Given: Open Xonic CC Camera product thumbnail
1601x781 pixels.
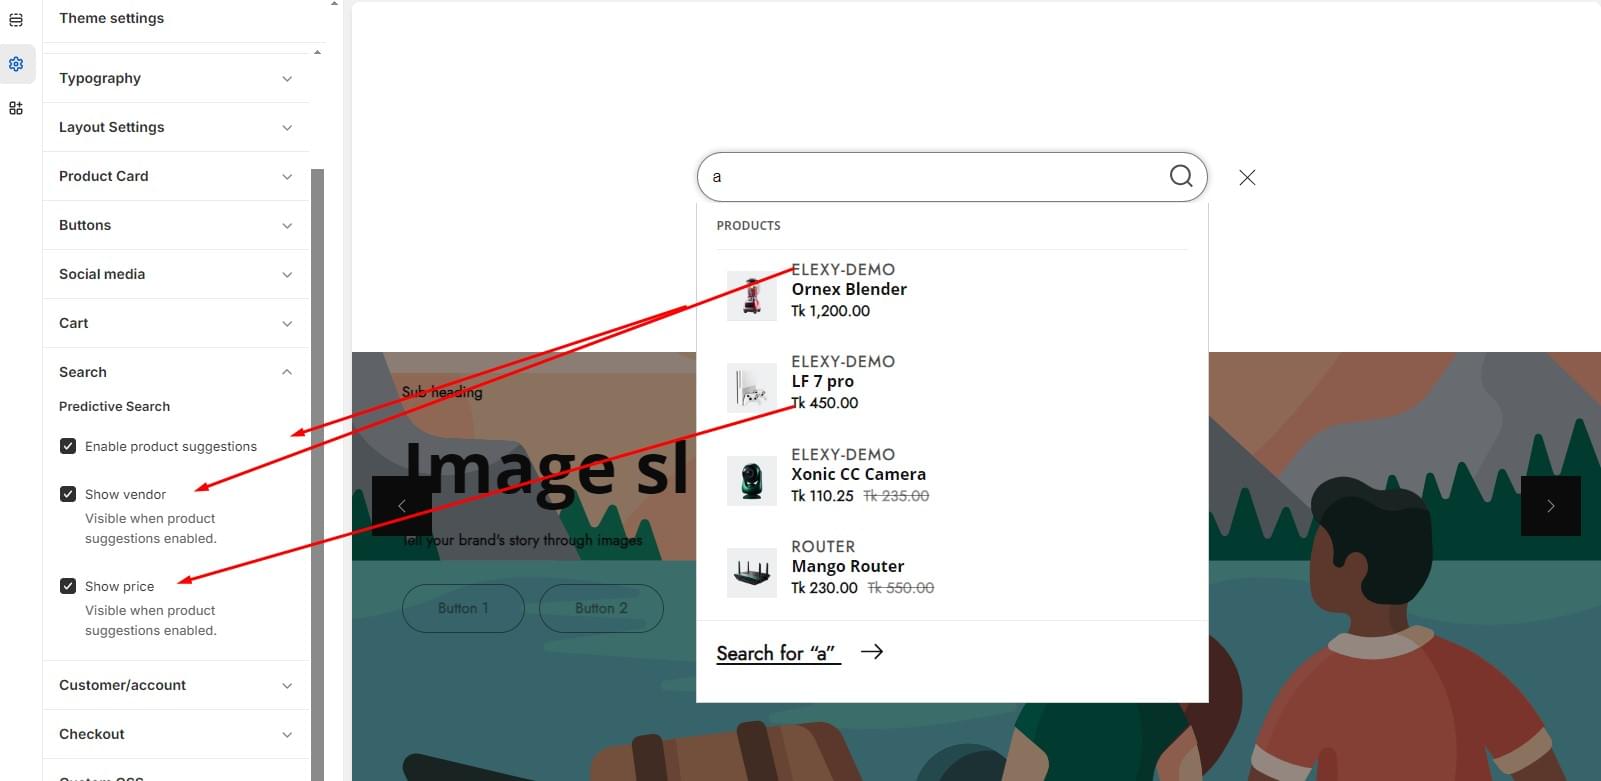Looking at the screenshot, I should [x=752, y=481].
